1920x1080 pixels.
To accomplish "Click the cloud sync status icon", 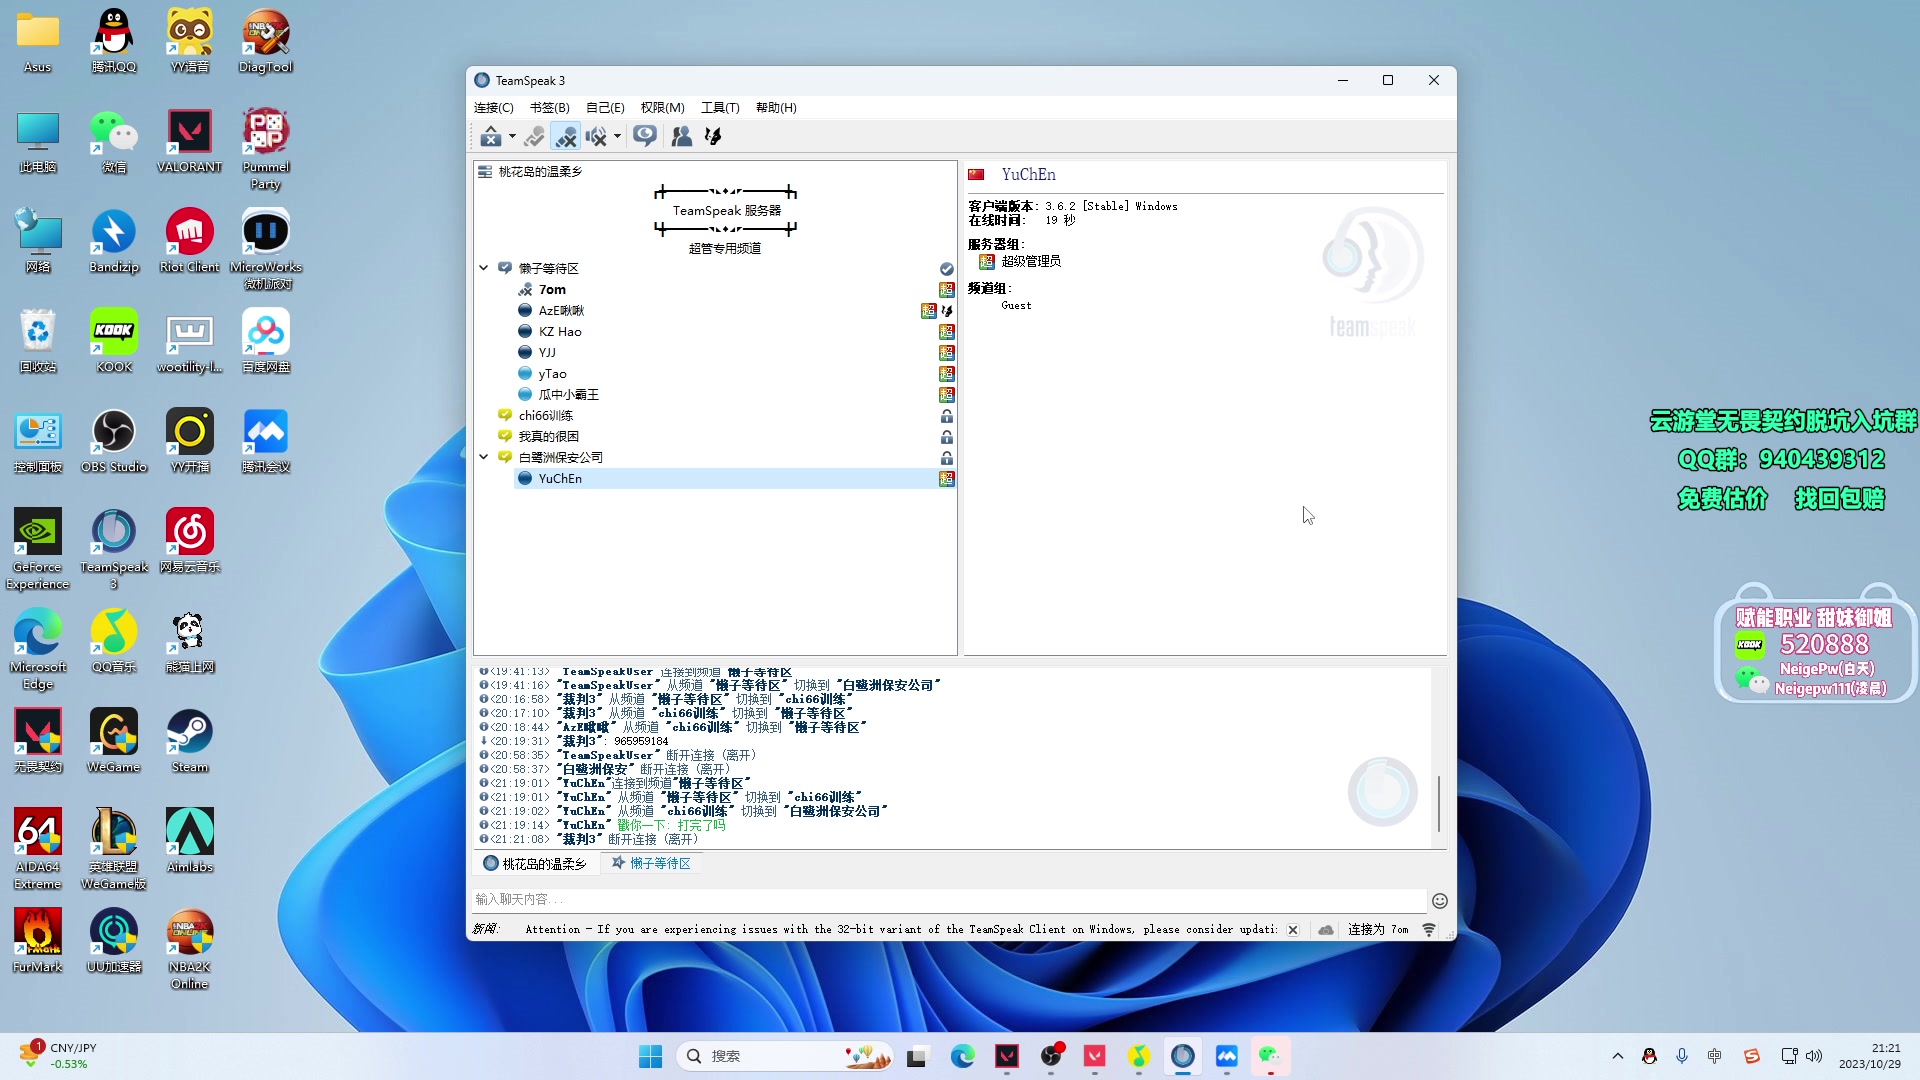I will pos(1326,930).
